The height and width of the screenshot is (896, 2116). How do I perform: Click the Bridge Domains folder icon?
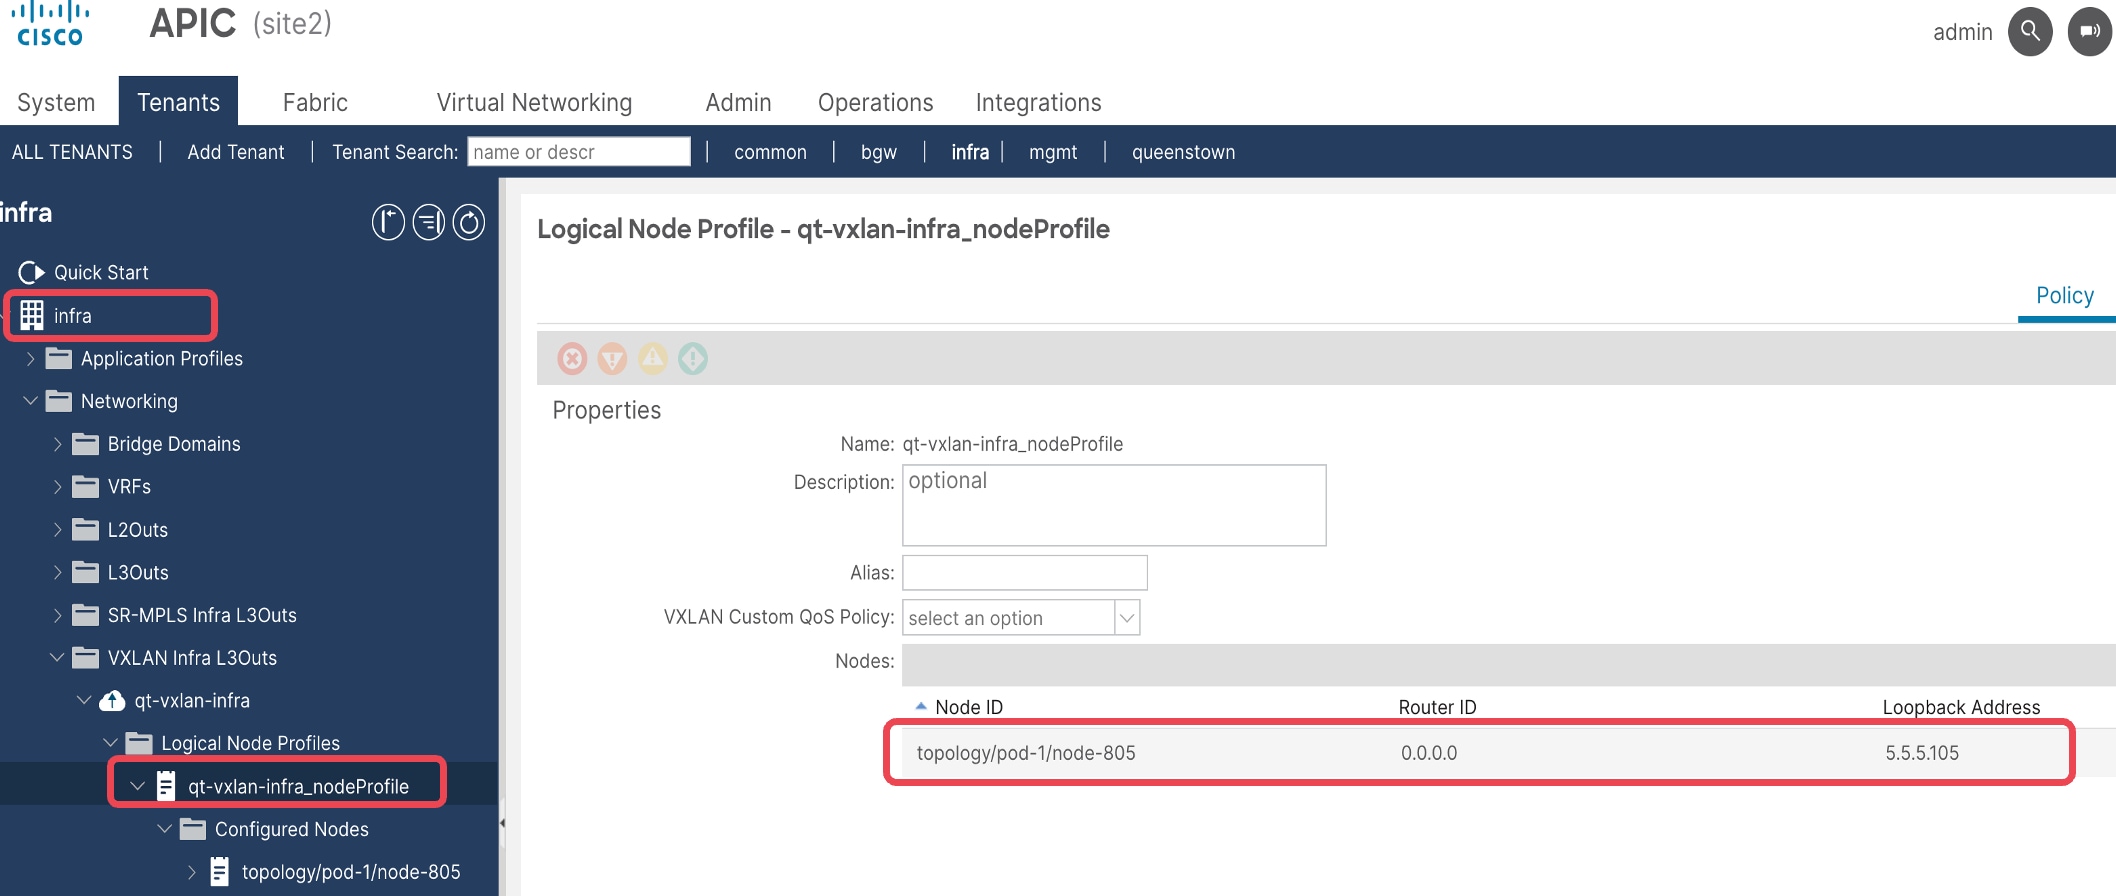point(86,444)
